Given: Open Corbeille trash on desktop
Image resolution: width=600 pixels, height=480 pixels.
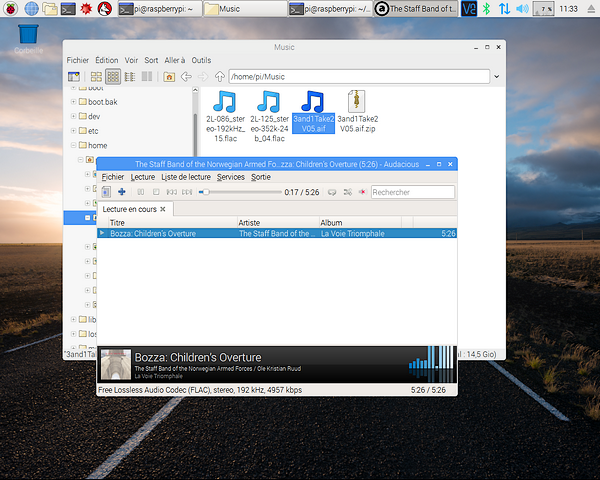Looking at the screenshot, I should click(x=28, y=39).
